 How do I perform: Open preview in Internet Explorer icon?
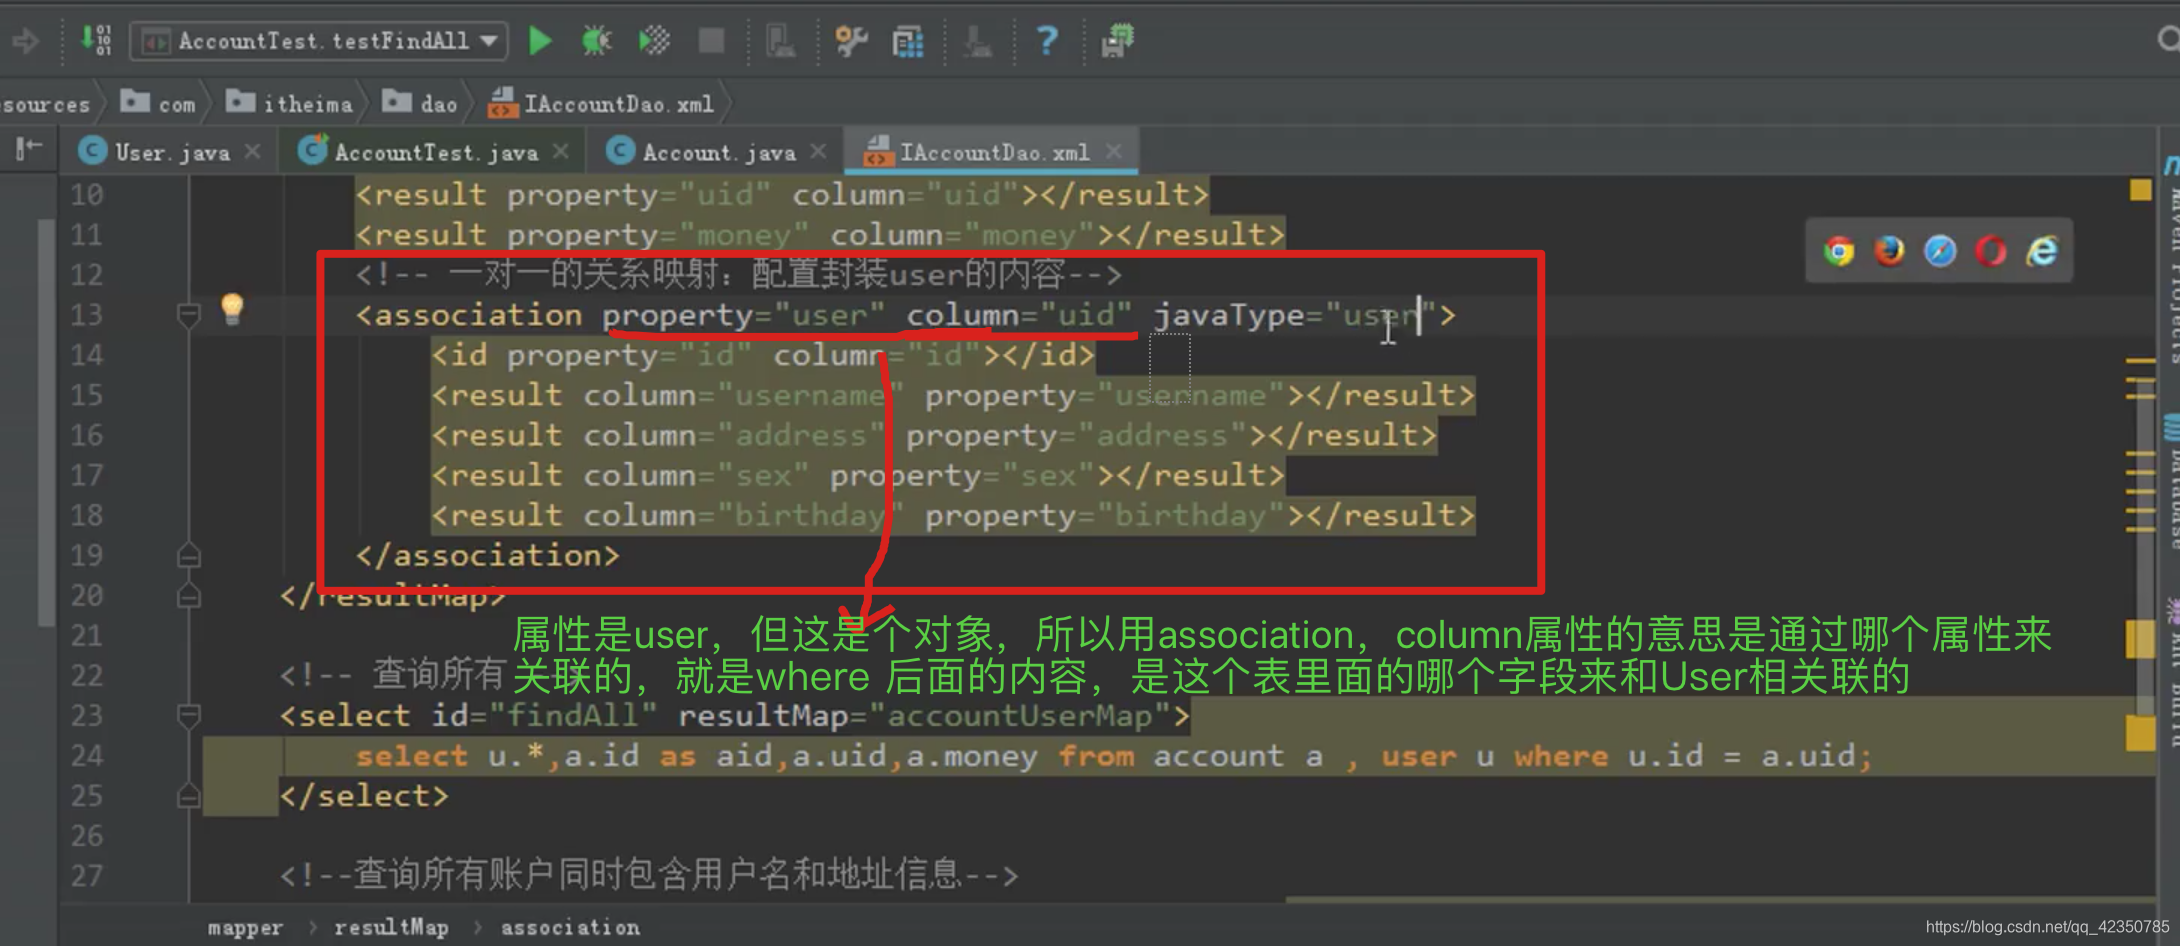click(x=2042, y=251)
